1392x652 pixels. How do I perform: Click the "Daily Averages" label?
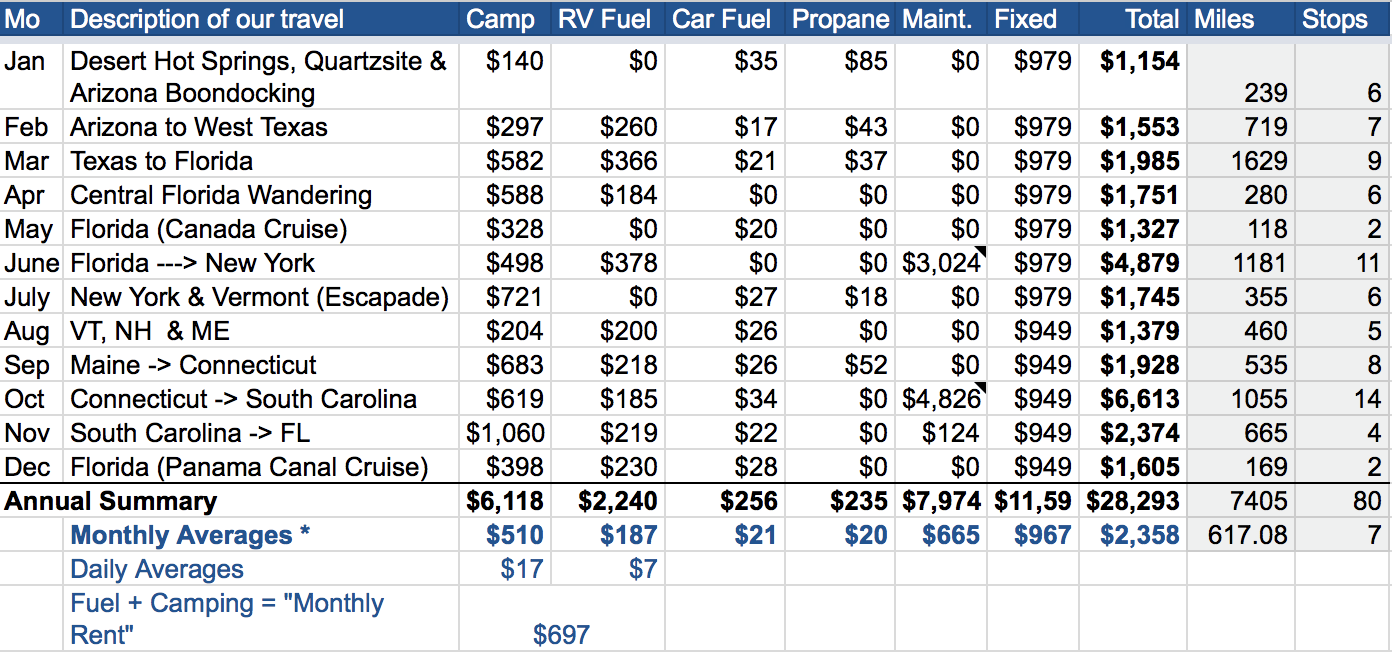coord(157,569)
